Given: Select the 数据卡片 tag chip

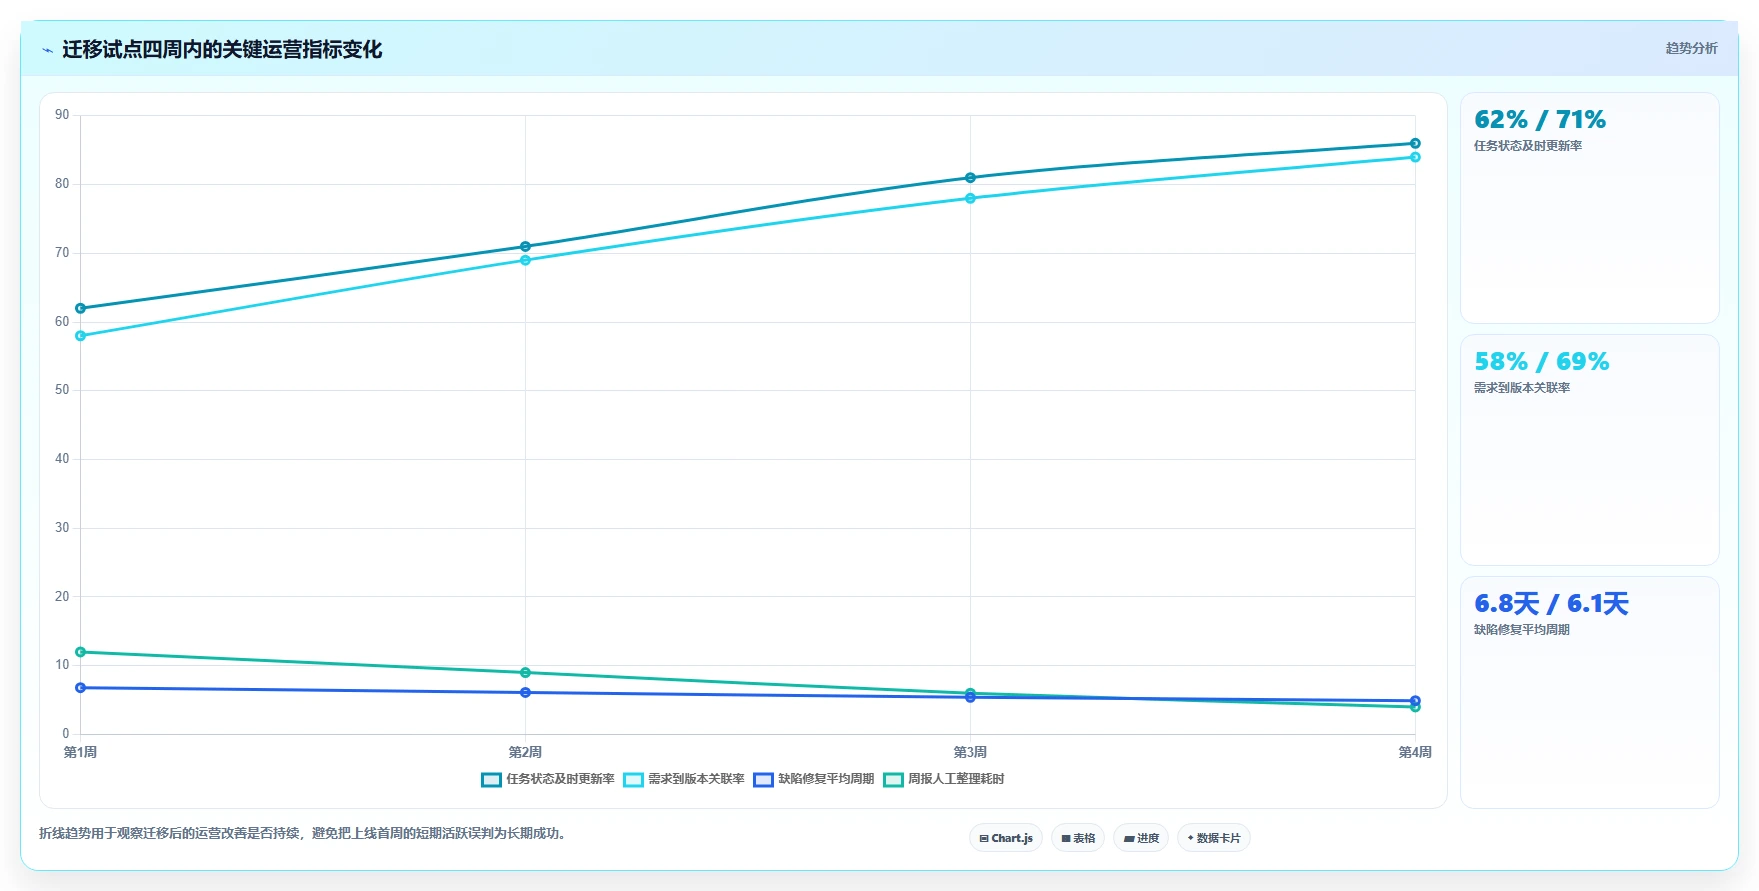Looking at the screenshot, I should point(1214,838).
